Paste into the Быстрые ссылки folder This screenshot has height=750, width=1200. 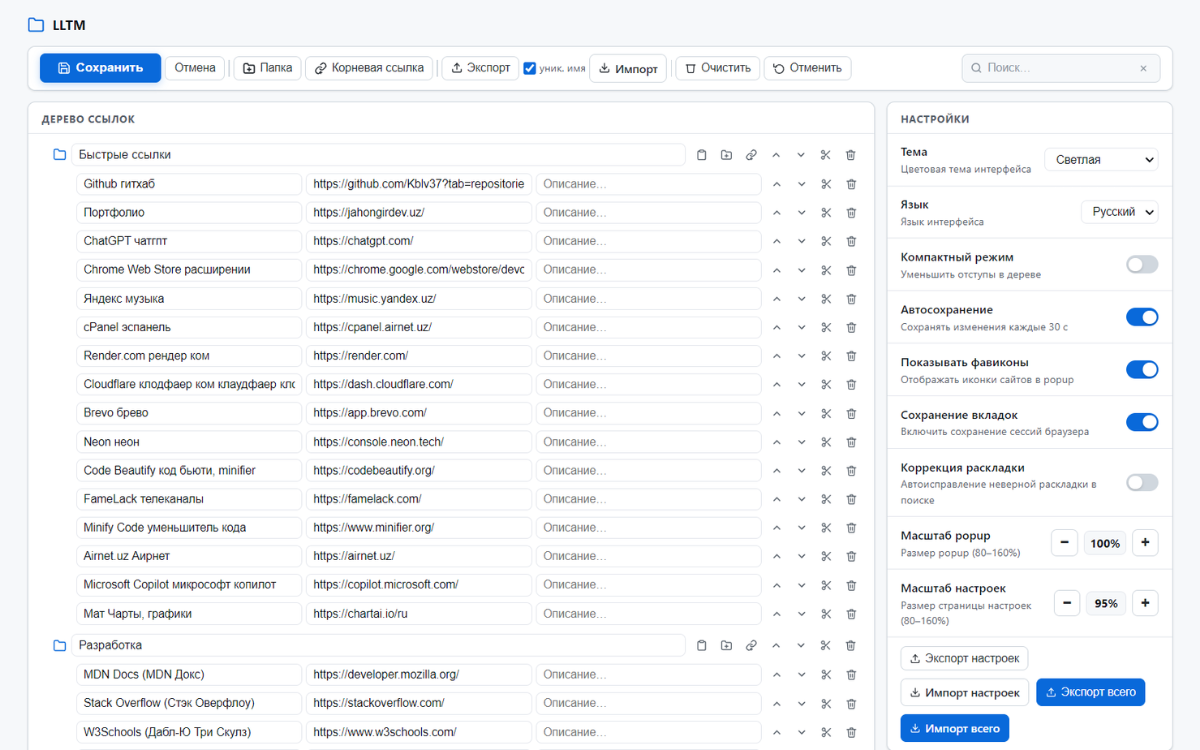pos(701,155)
